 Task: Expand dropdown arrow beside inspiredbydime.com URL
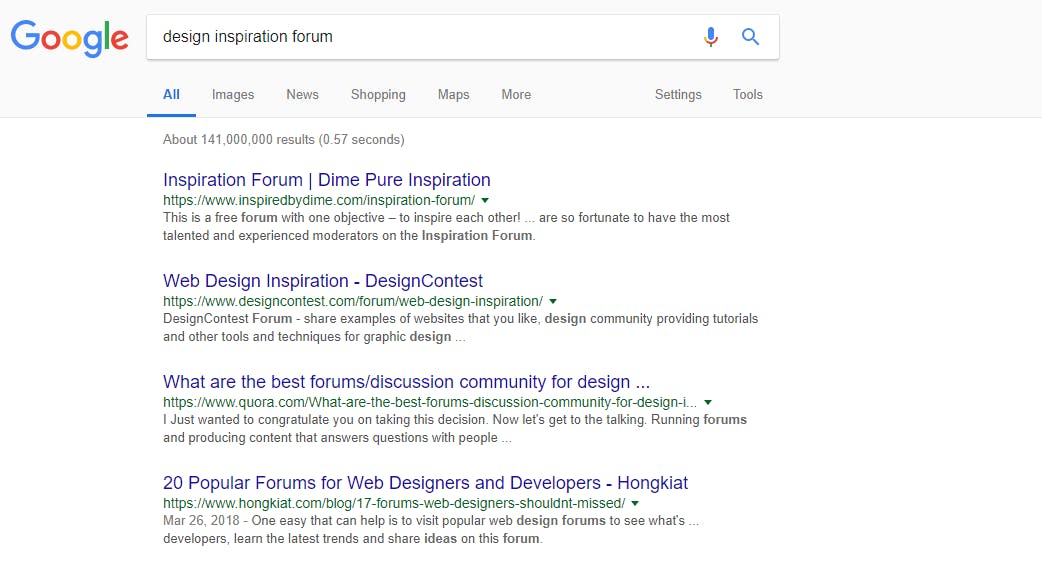[485, 200]
